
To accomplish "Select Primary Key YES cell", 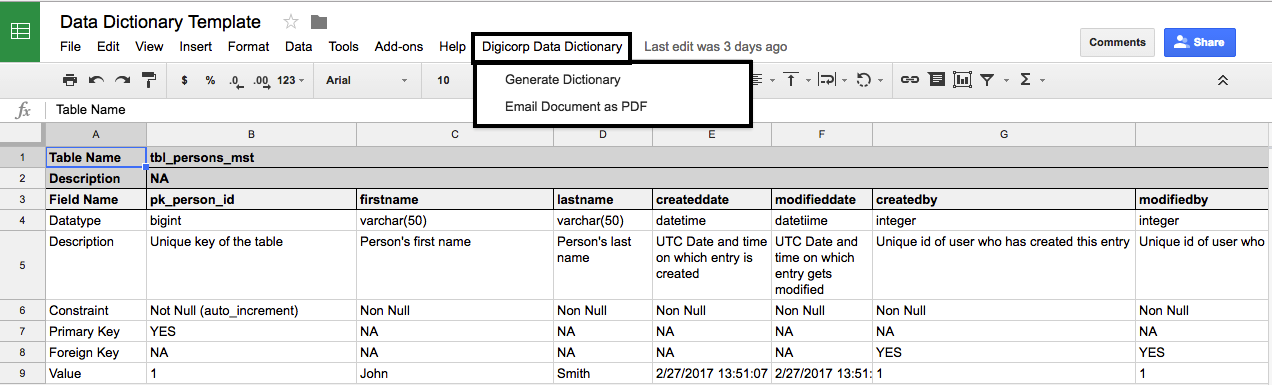I will pos(251,331).
